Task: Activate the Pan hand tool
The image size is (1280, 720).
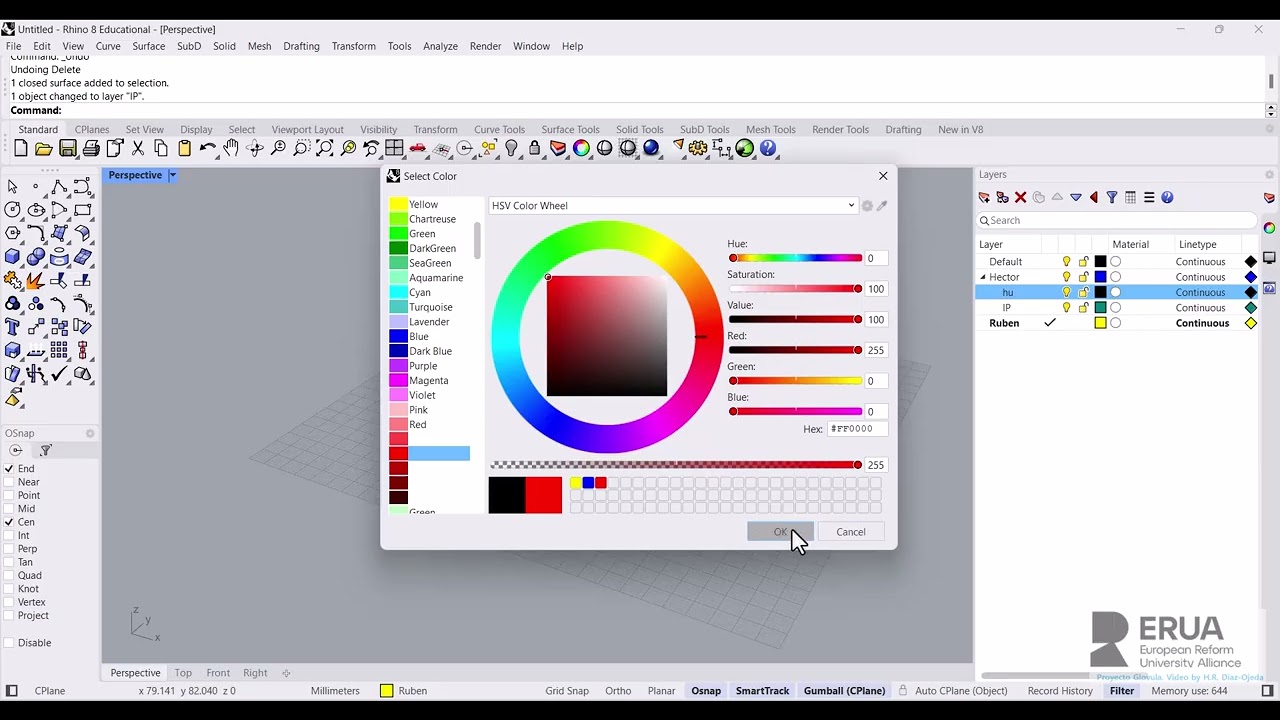Action: [231, 149]
